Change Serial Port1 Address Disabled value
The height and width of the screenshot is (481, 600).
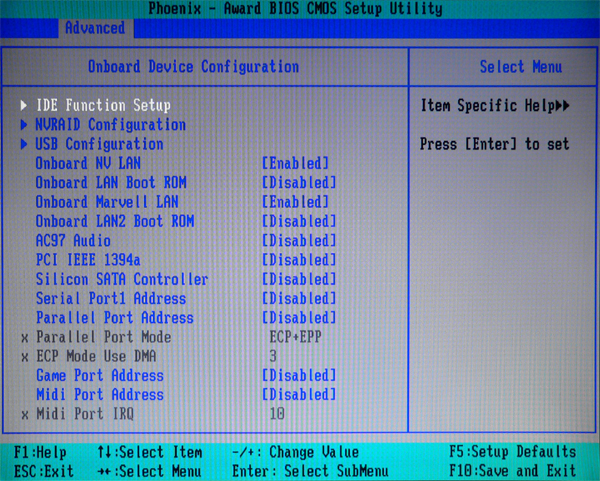(299, 298)
